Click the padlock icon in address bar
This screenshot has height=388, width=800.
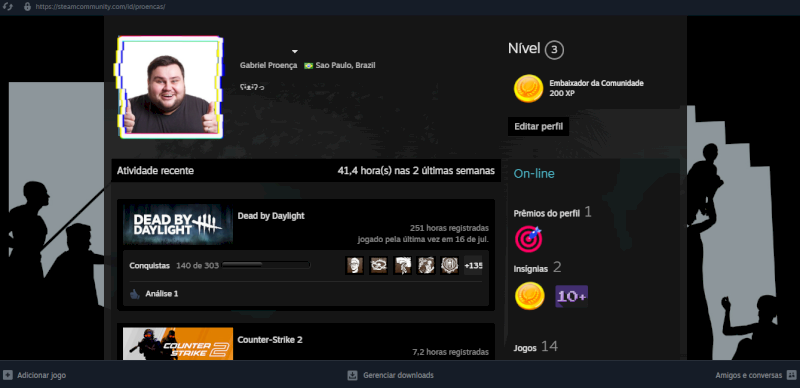coord(27,7)
